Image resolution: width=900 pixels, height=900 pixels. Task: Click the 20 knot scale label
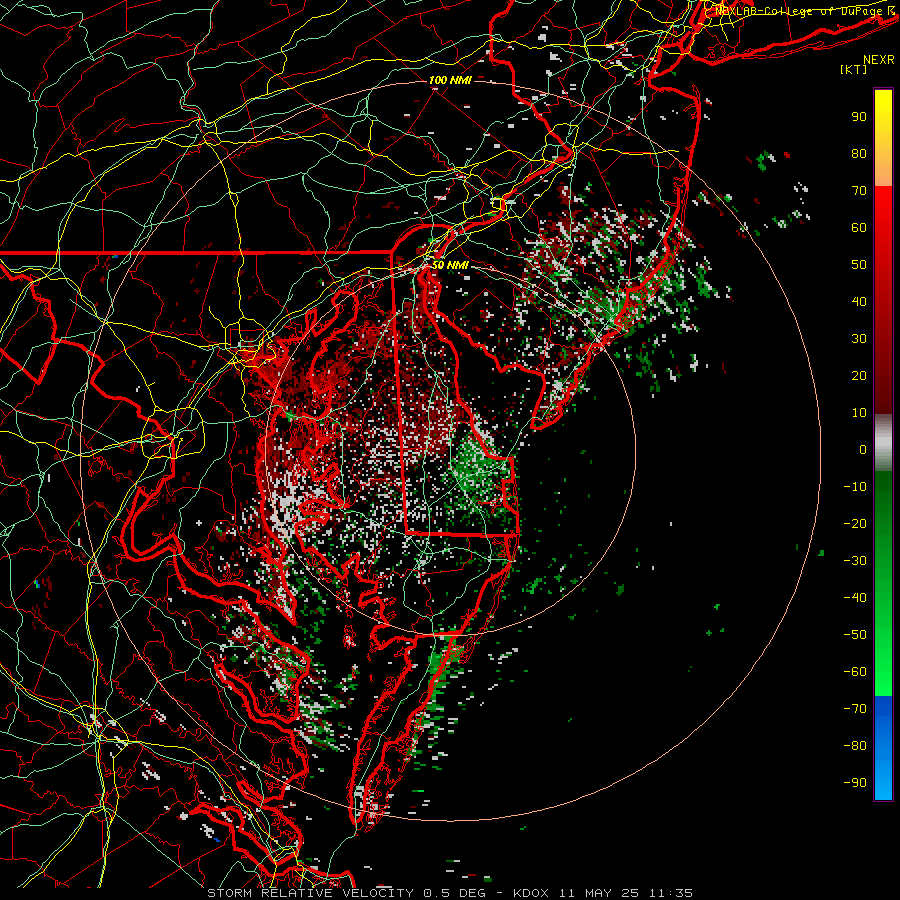(x=859, y=376)
